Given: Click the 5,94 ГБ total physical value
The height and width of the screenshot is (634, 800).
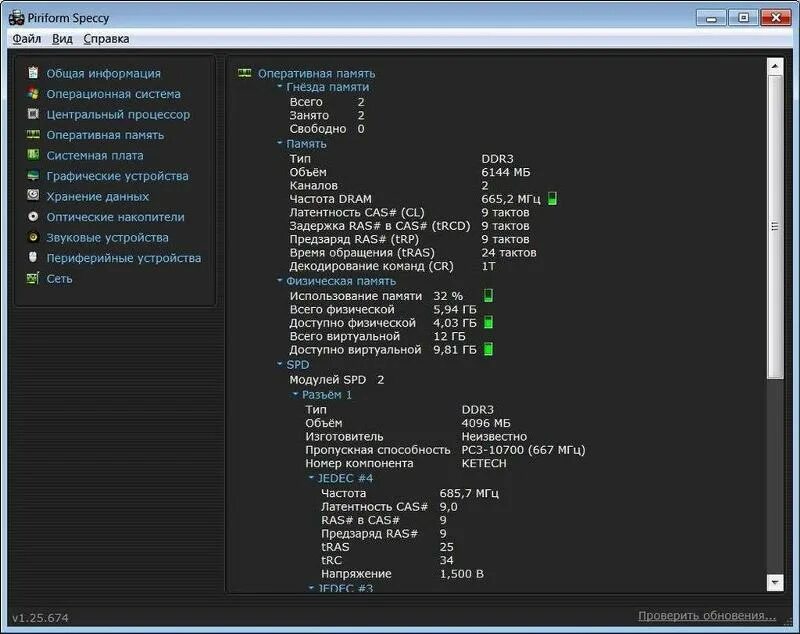Looking at the screenshot, I should point(455,309).
